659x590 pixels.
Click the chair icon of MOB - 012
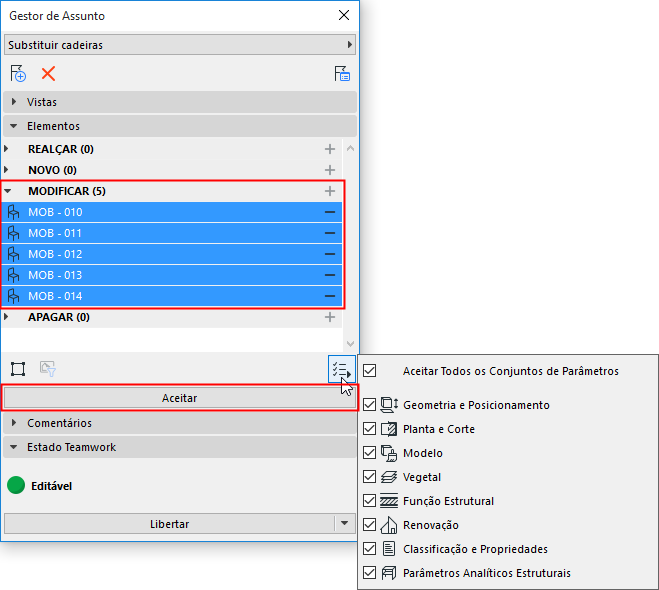[13, 254]
